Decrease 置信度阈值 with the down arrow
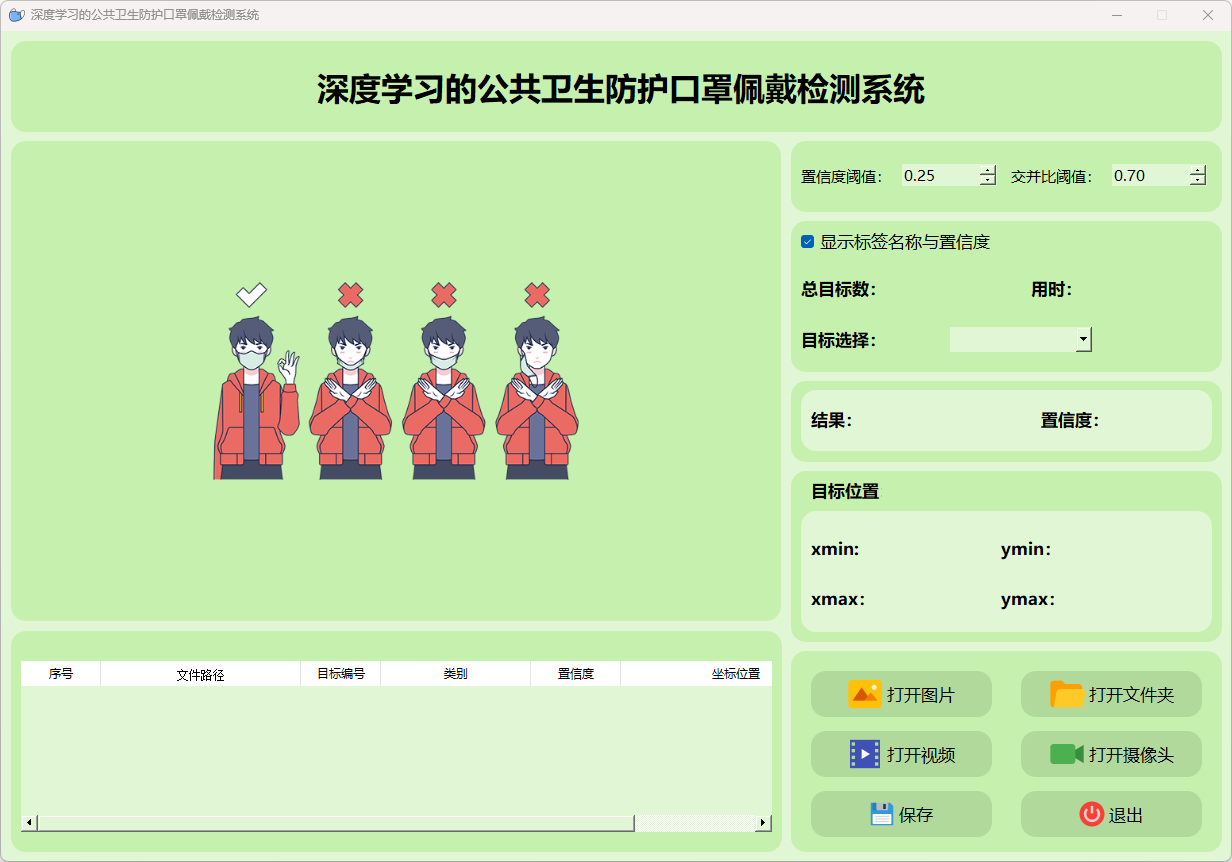The height and width of the screenshot is (862, 1232). click(988, 181)
